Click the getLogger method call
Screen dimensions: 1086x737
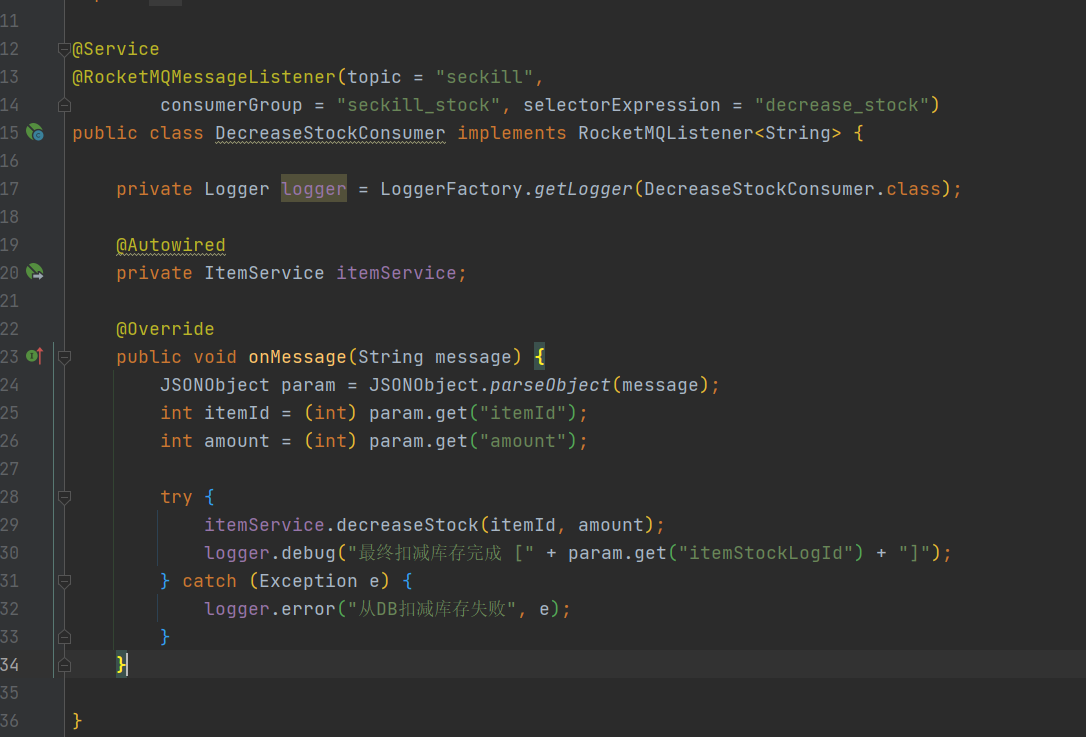[x=583, y=189]
